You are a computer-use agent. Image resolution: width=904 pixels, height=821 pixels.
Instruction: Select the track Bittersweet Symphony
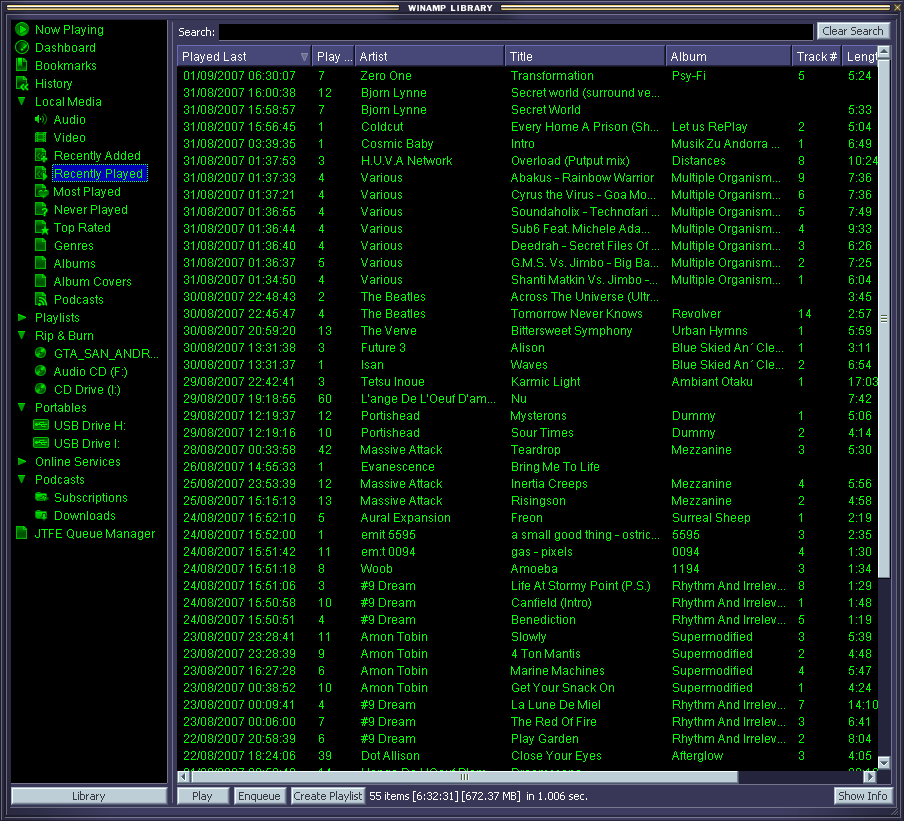528,330
